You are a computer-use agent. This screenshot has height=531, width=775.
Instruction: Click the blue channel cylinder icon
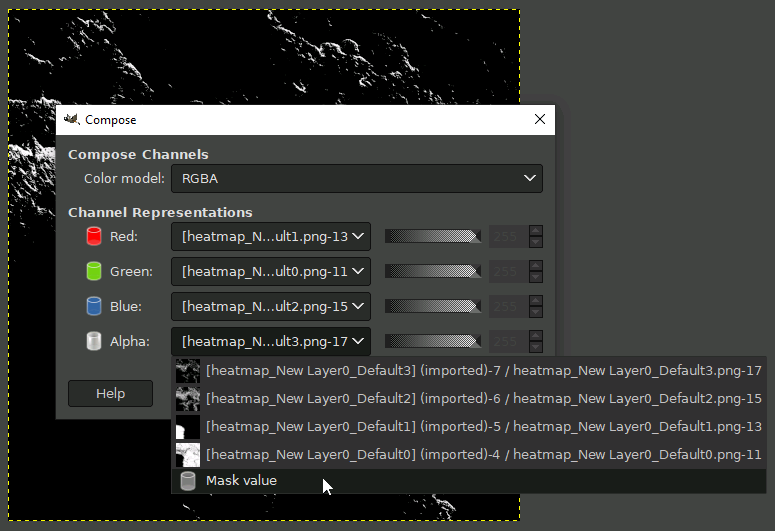(x=94, y=307)
